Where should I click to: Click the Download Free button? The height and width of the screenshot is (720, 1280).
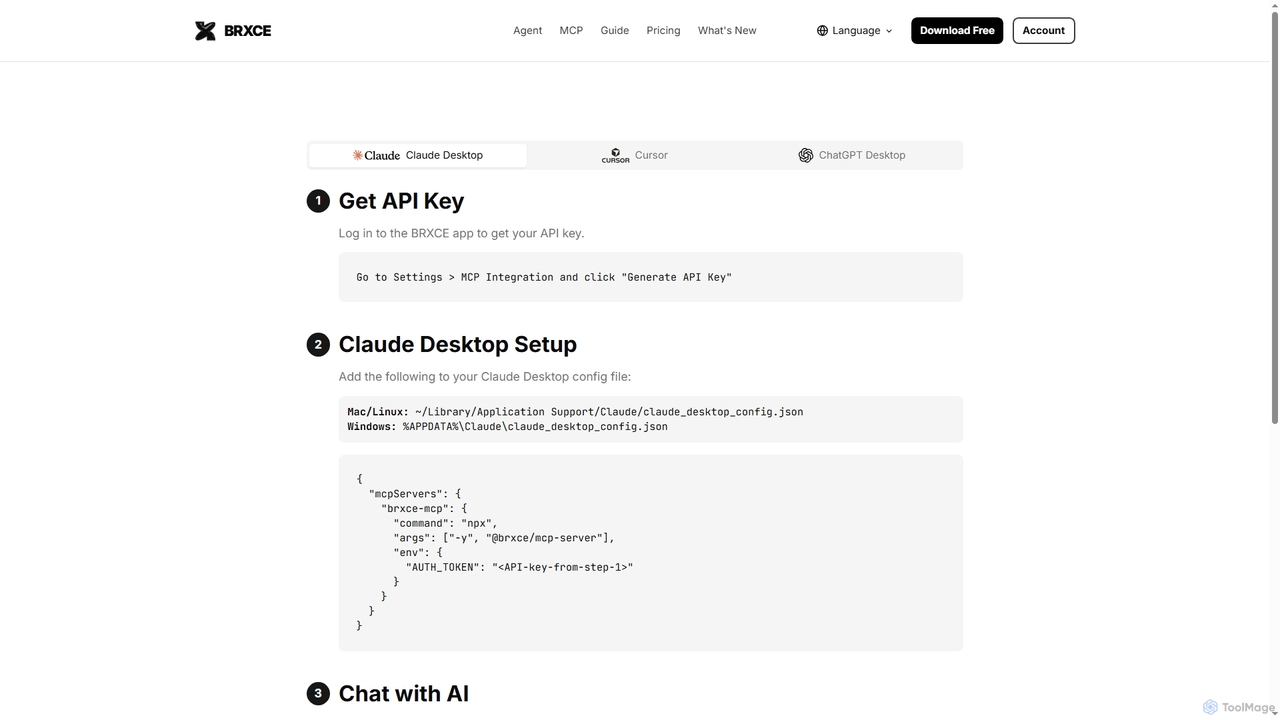point(957,31)
